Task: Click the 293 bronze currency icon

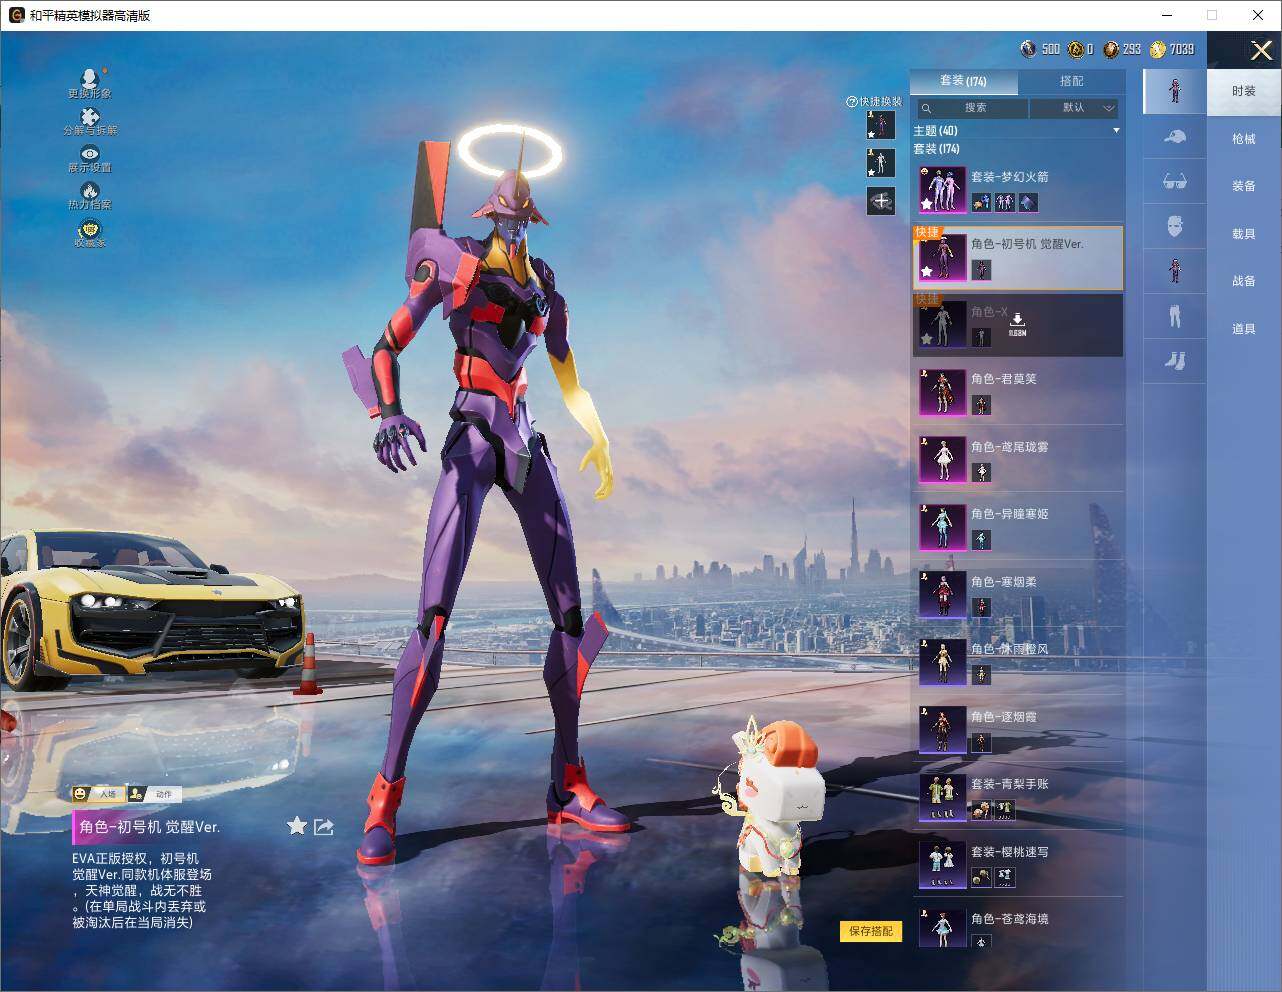Action: click(x=1111, y=49)
